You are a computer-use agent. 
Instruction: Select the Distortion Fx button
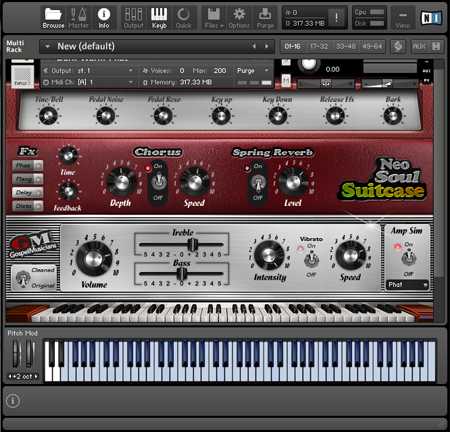click(x=28, y=206)
